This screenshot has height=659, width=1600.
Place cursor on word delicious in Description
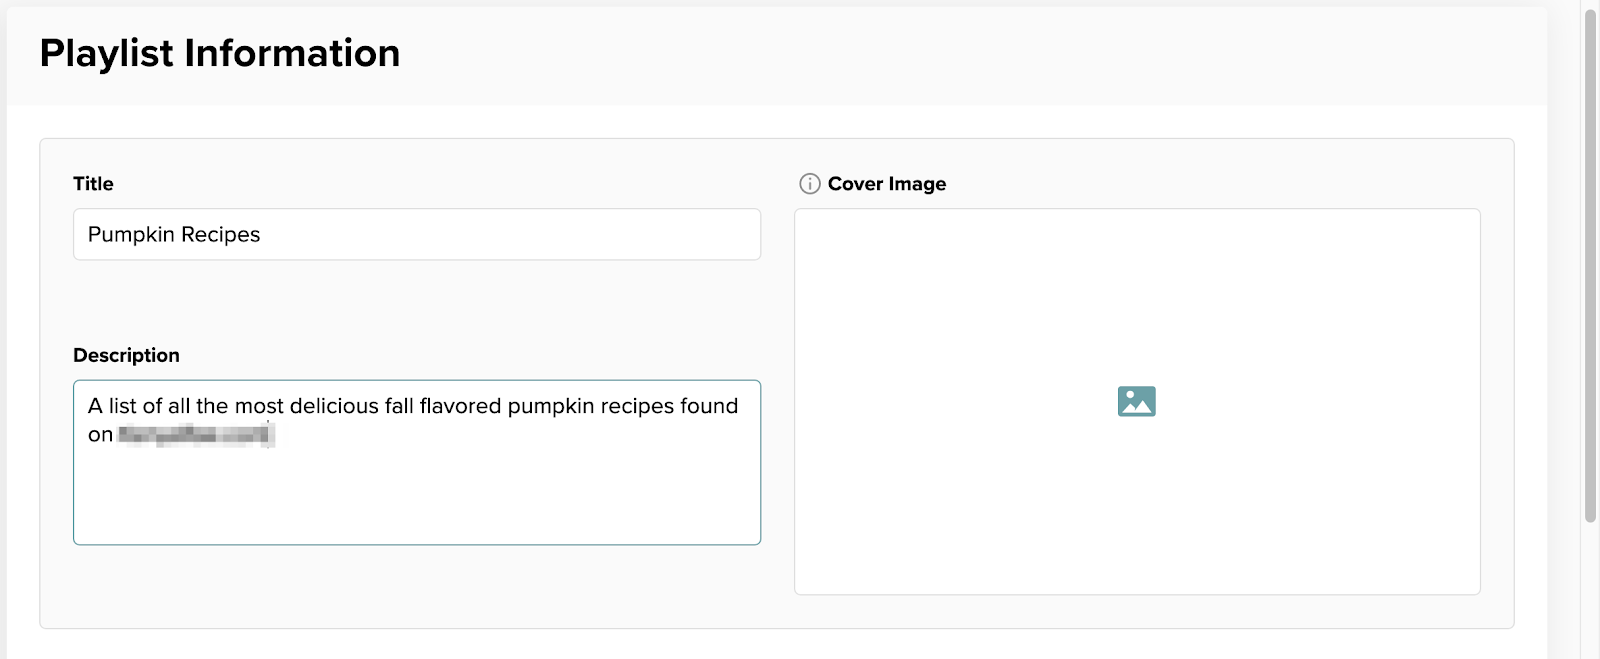pos(334,406)
